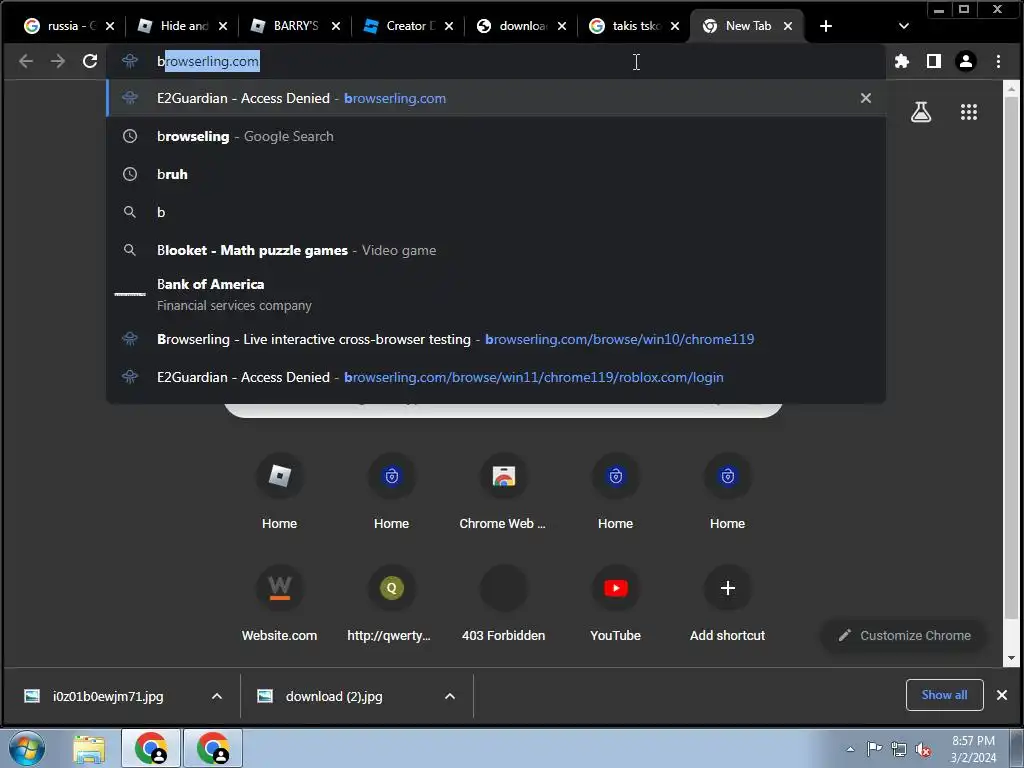Open the Windows Start menu
This screenshot has height=768, width=1024.
point(26,748)
